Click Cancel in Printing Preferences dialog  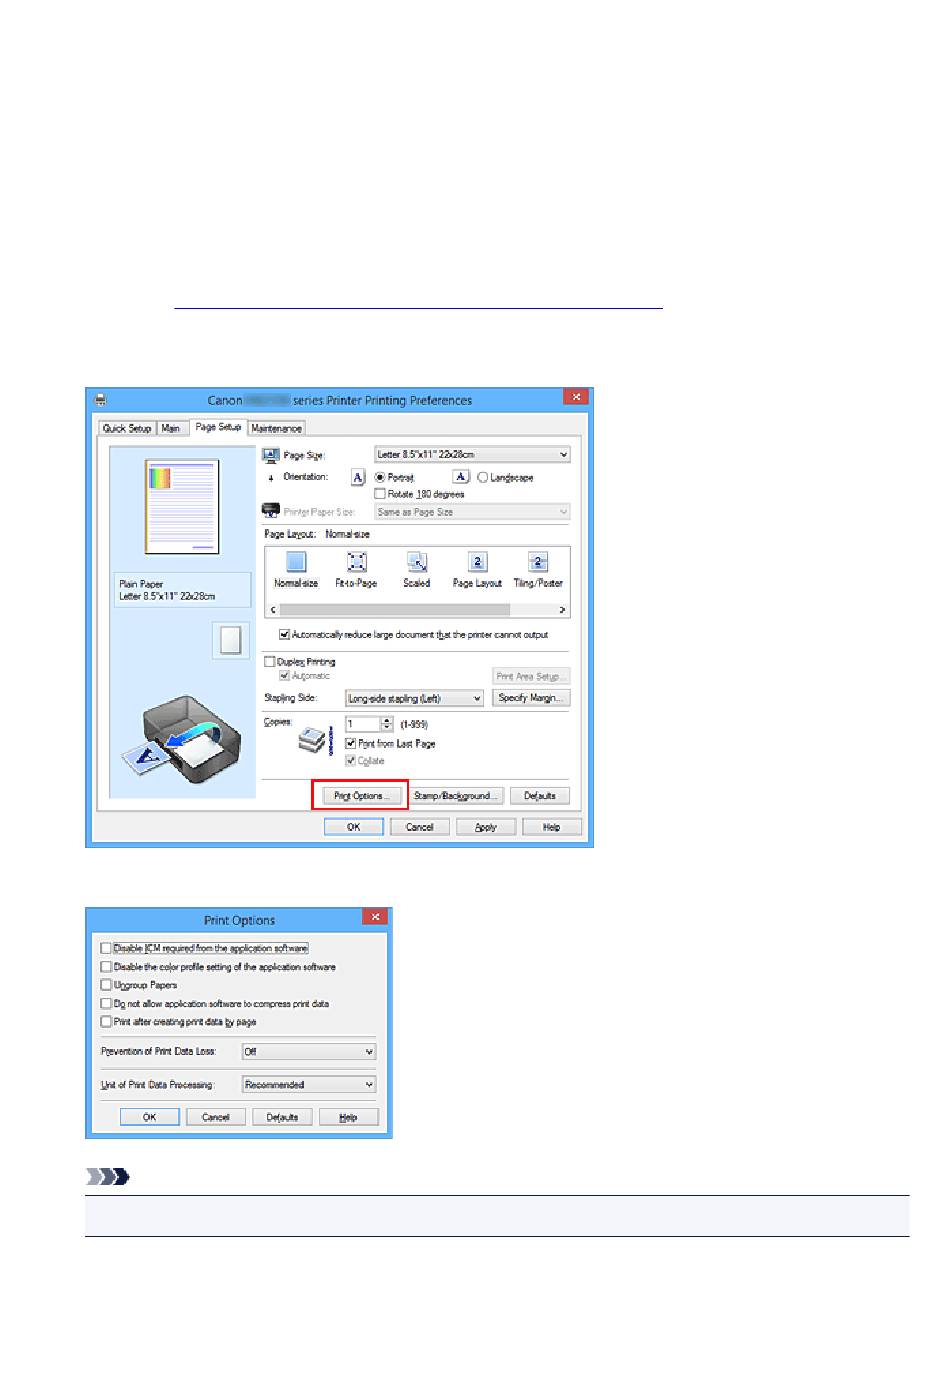[x=420, y=827]
